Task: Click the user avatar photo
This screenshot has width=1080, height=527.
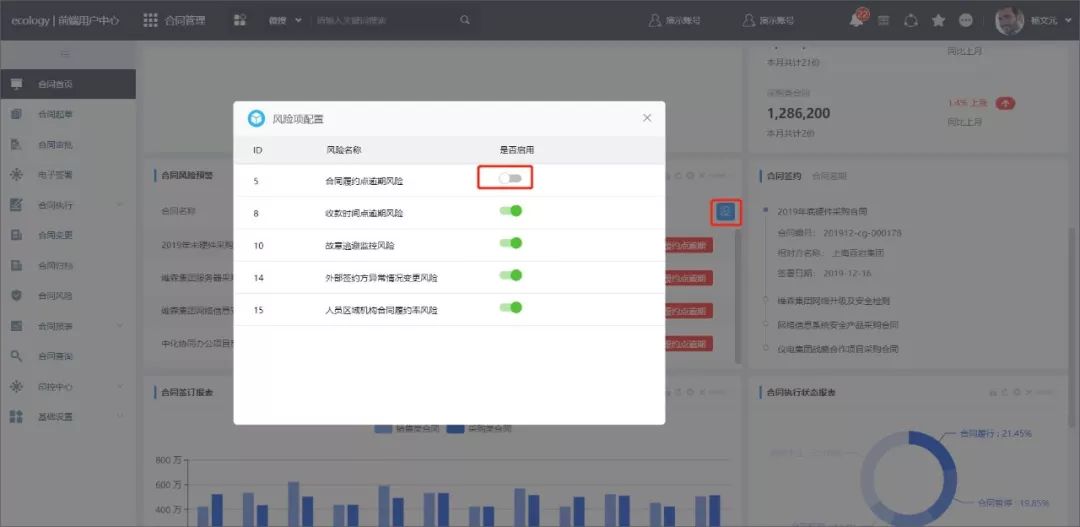Action: point(1009,21)
